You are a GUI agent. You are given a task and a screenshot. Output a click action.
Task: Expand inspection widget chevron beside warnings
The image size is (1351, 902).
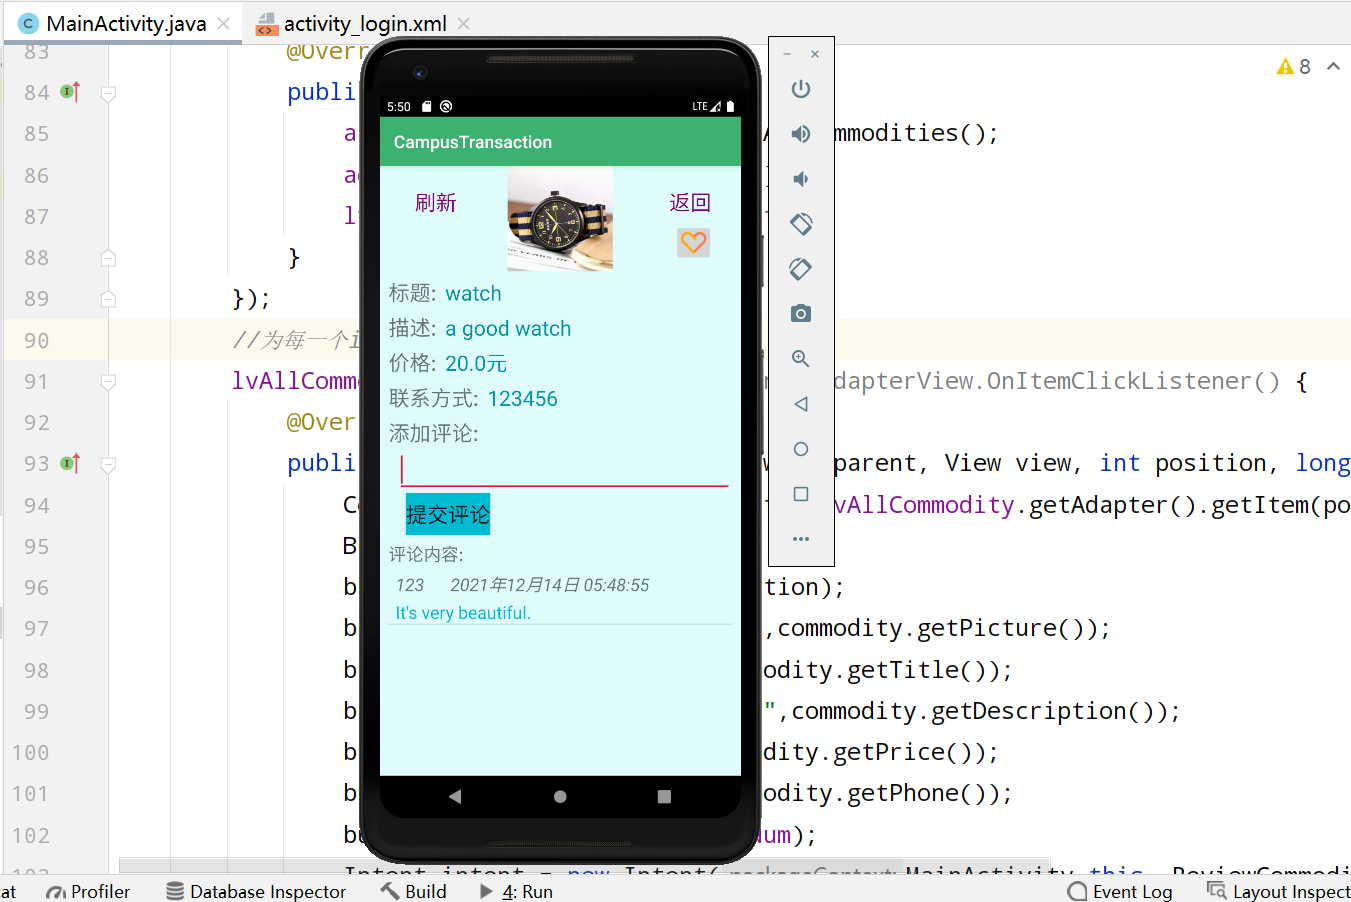[x=1333, y=66]
